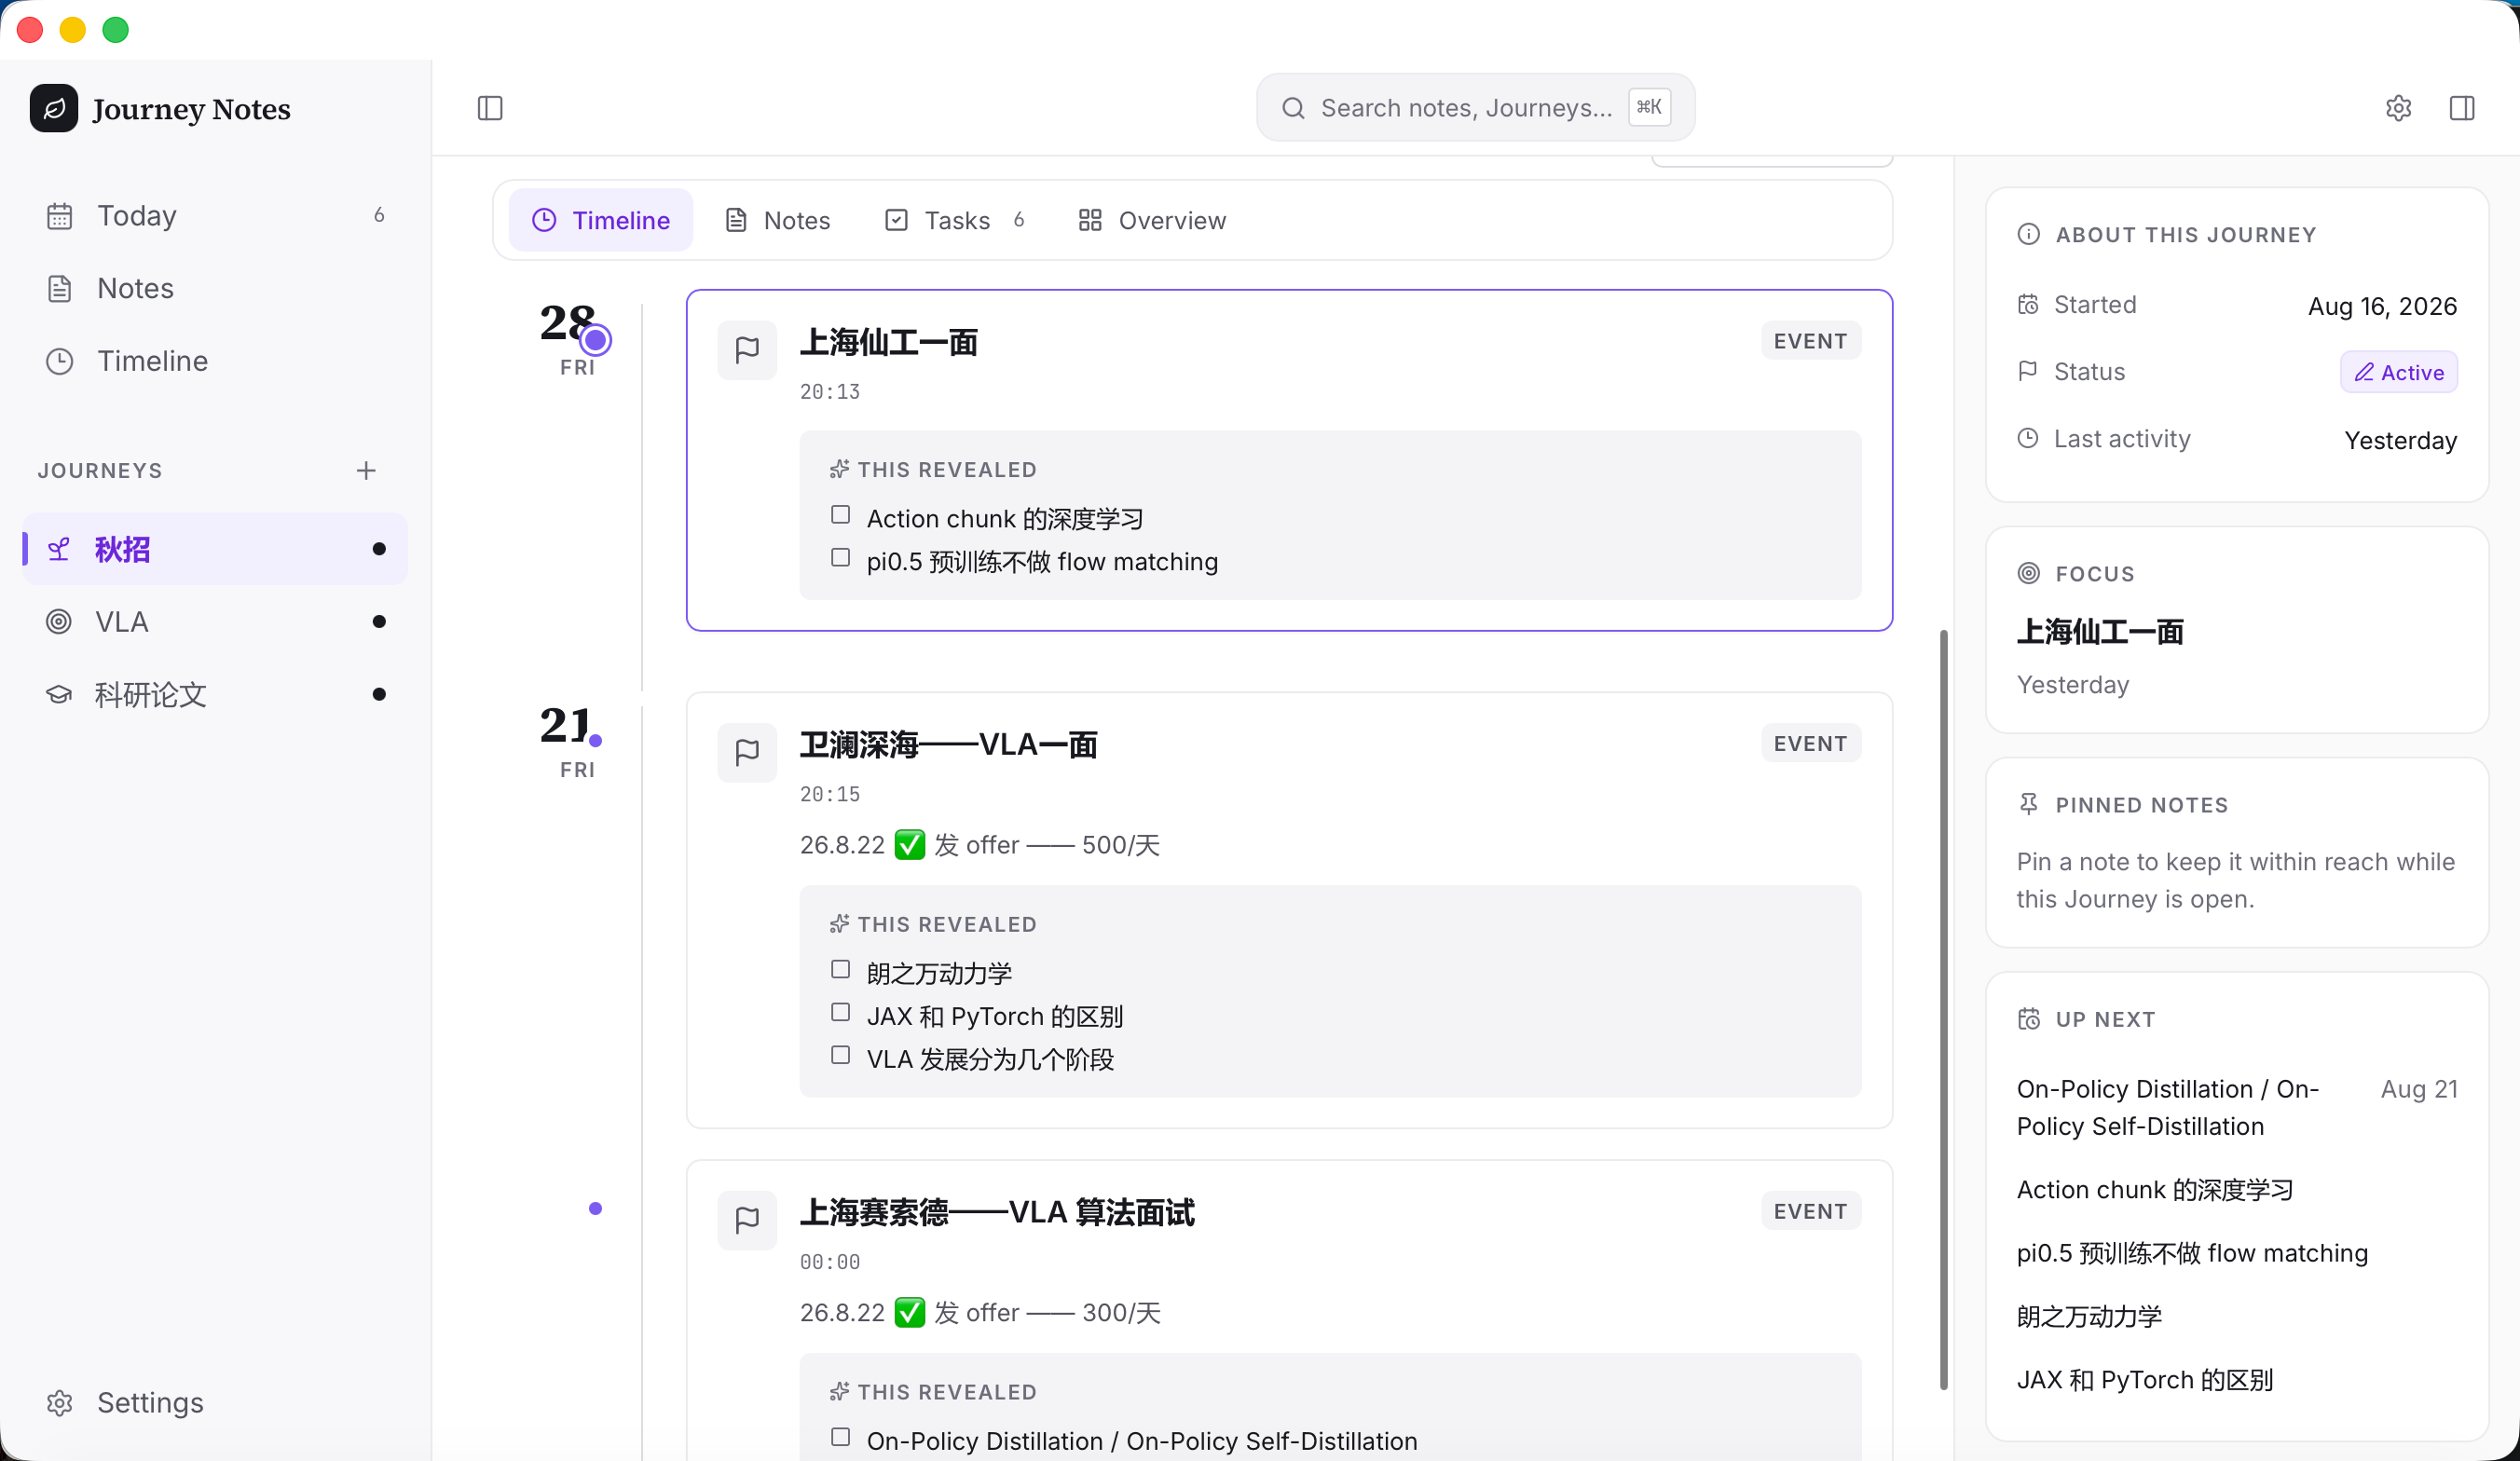Click the flag icon of 上海仙工一面 event
Image resolution: width=2520 pixels, height=1461 pixels.
point(747,350)
